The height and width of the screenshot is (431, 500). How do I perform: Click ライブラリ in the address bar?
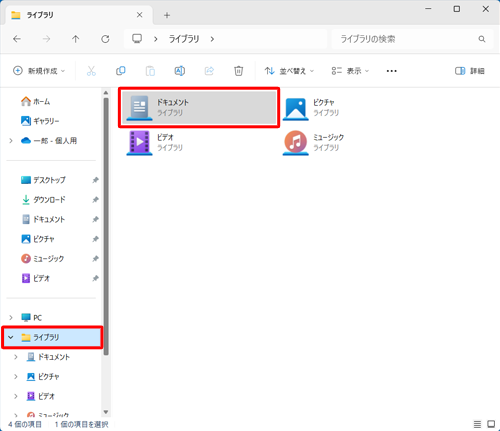(x=184, y=39)
